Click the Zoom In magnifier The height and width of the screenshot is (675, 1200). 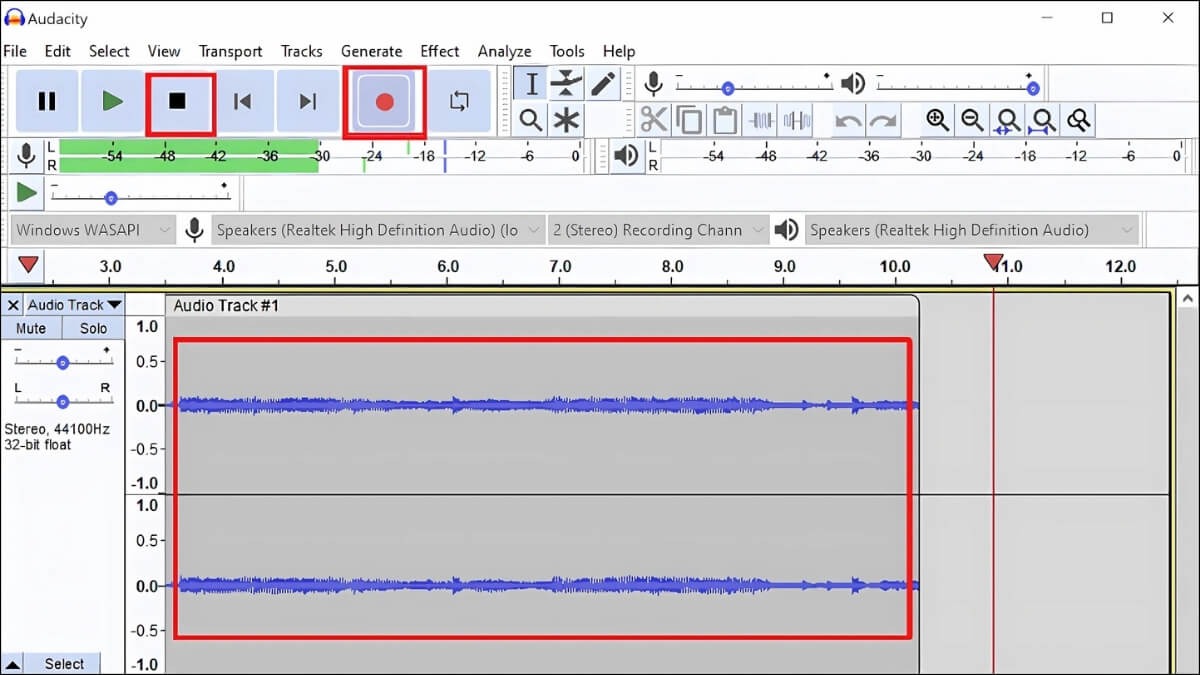pyautogui.click(x=937, y=121)
